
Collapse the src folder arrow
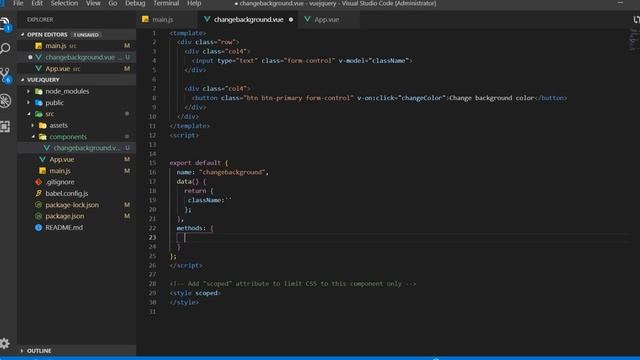[x=29, y=114]
